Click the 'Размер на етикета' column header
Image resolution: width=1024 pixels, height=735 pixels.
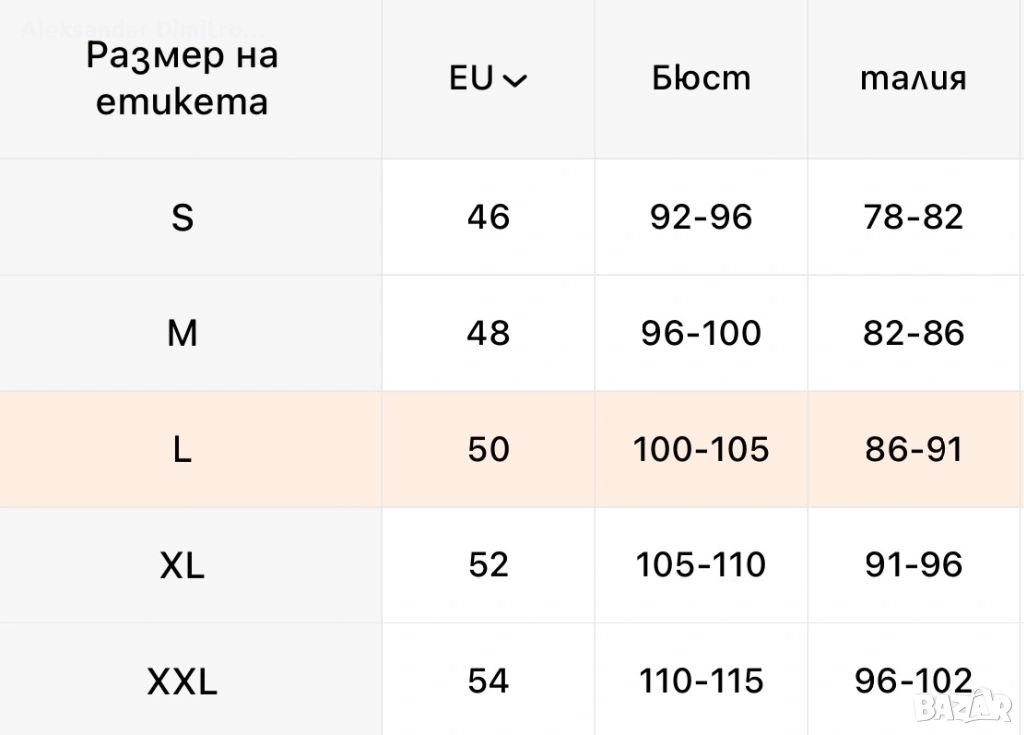[182, 79]
